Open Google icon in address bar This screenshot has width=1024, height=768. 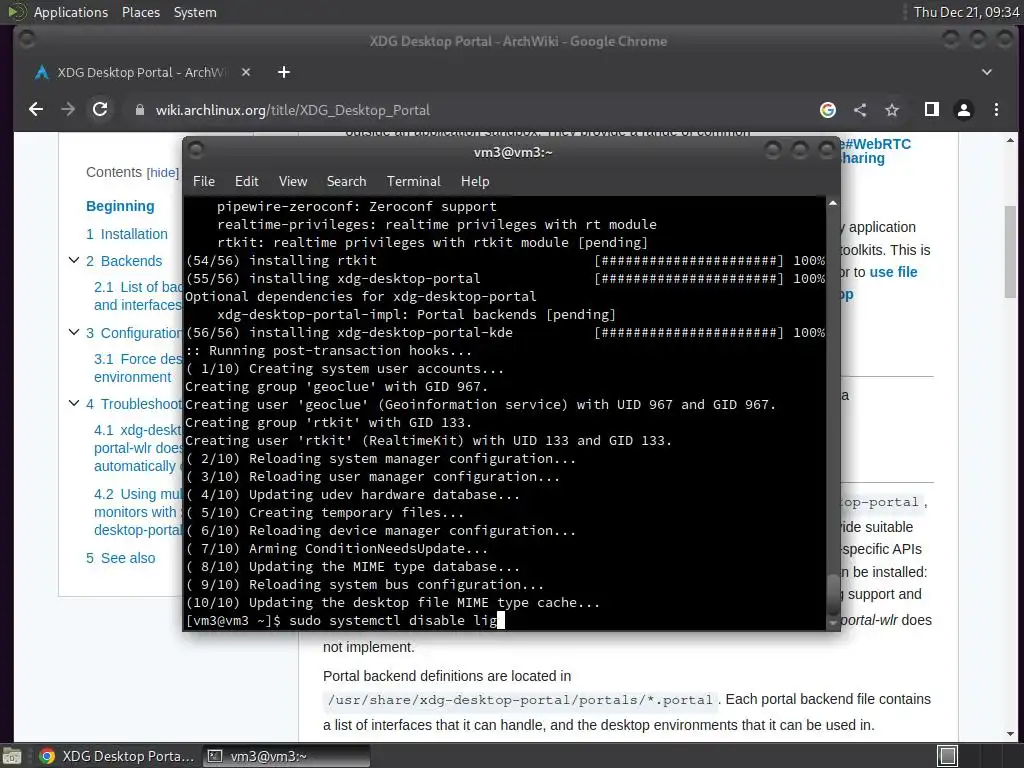827,110
